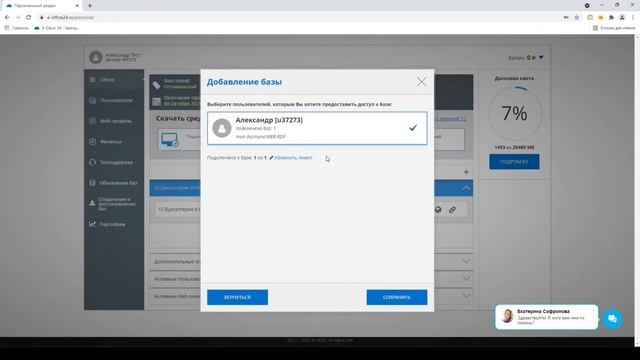Viewport: 640px width, 360px height.
Task: Open the Chrome three-dot menu
Action: (x=633, y=18)
